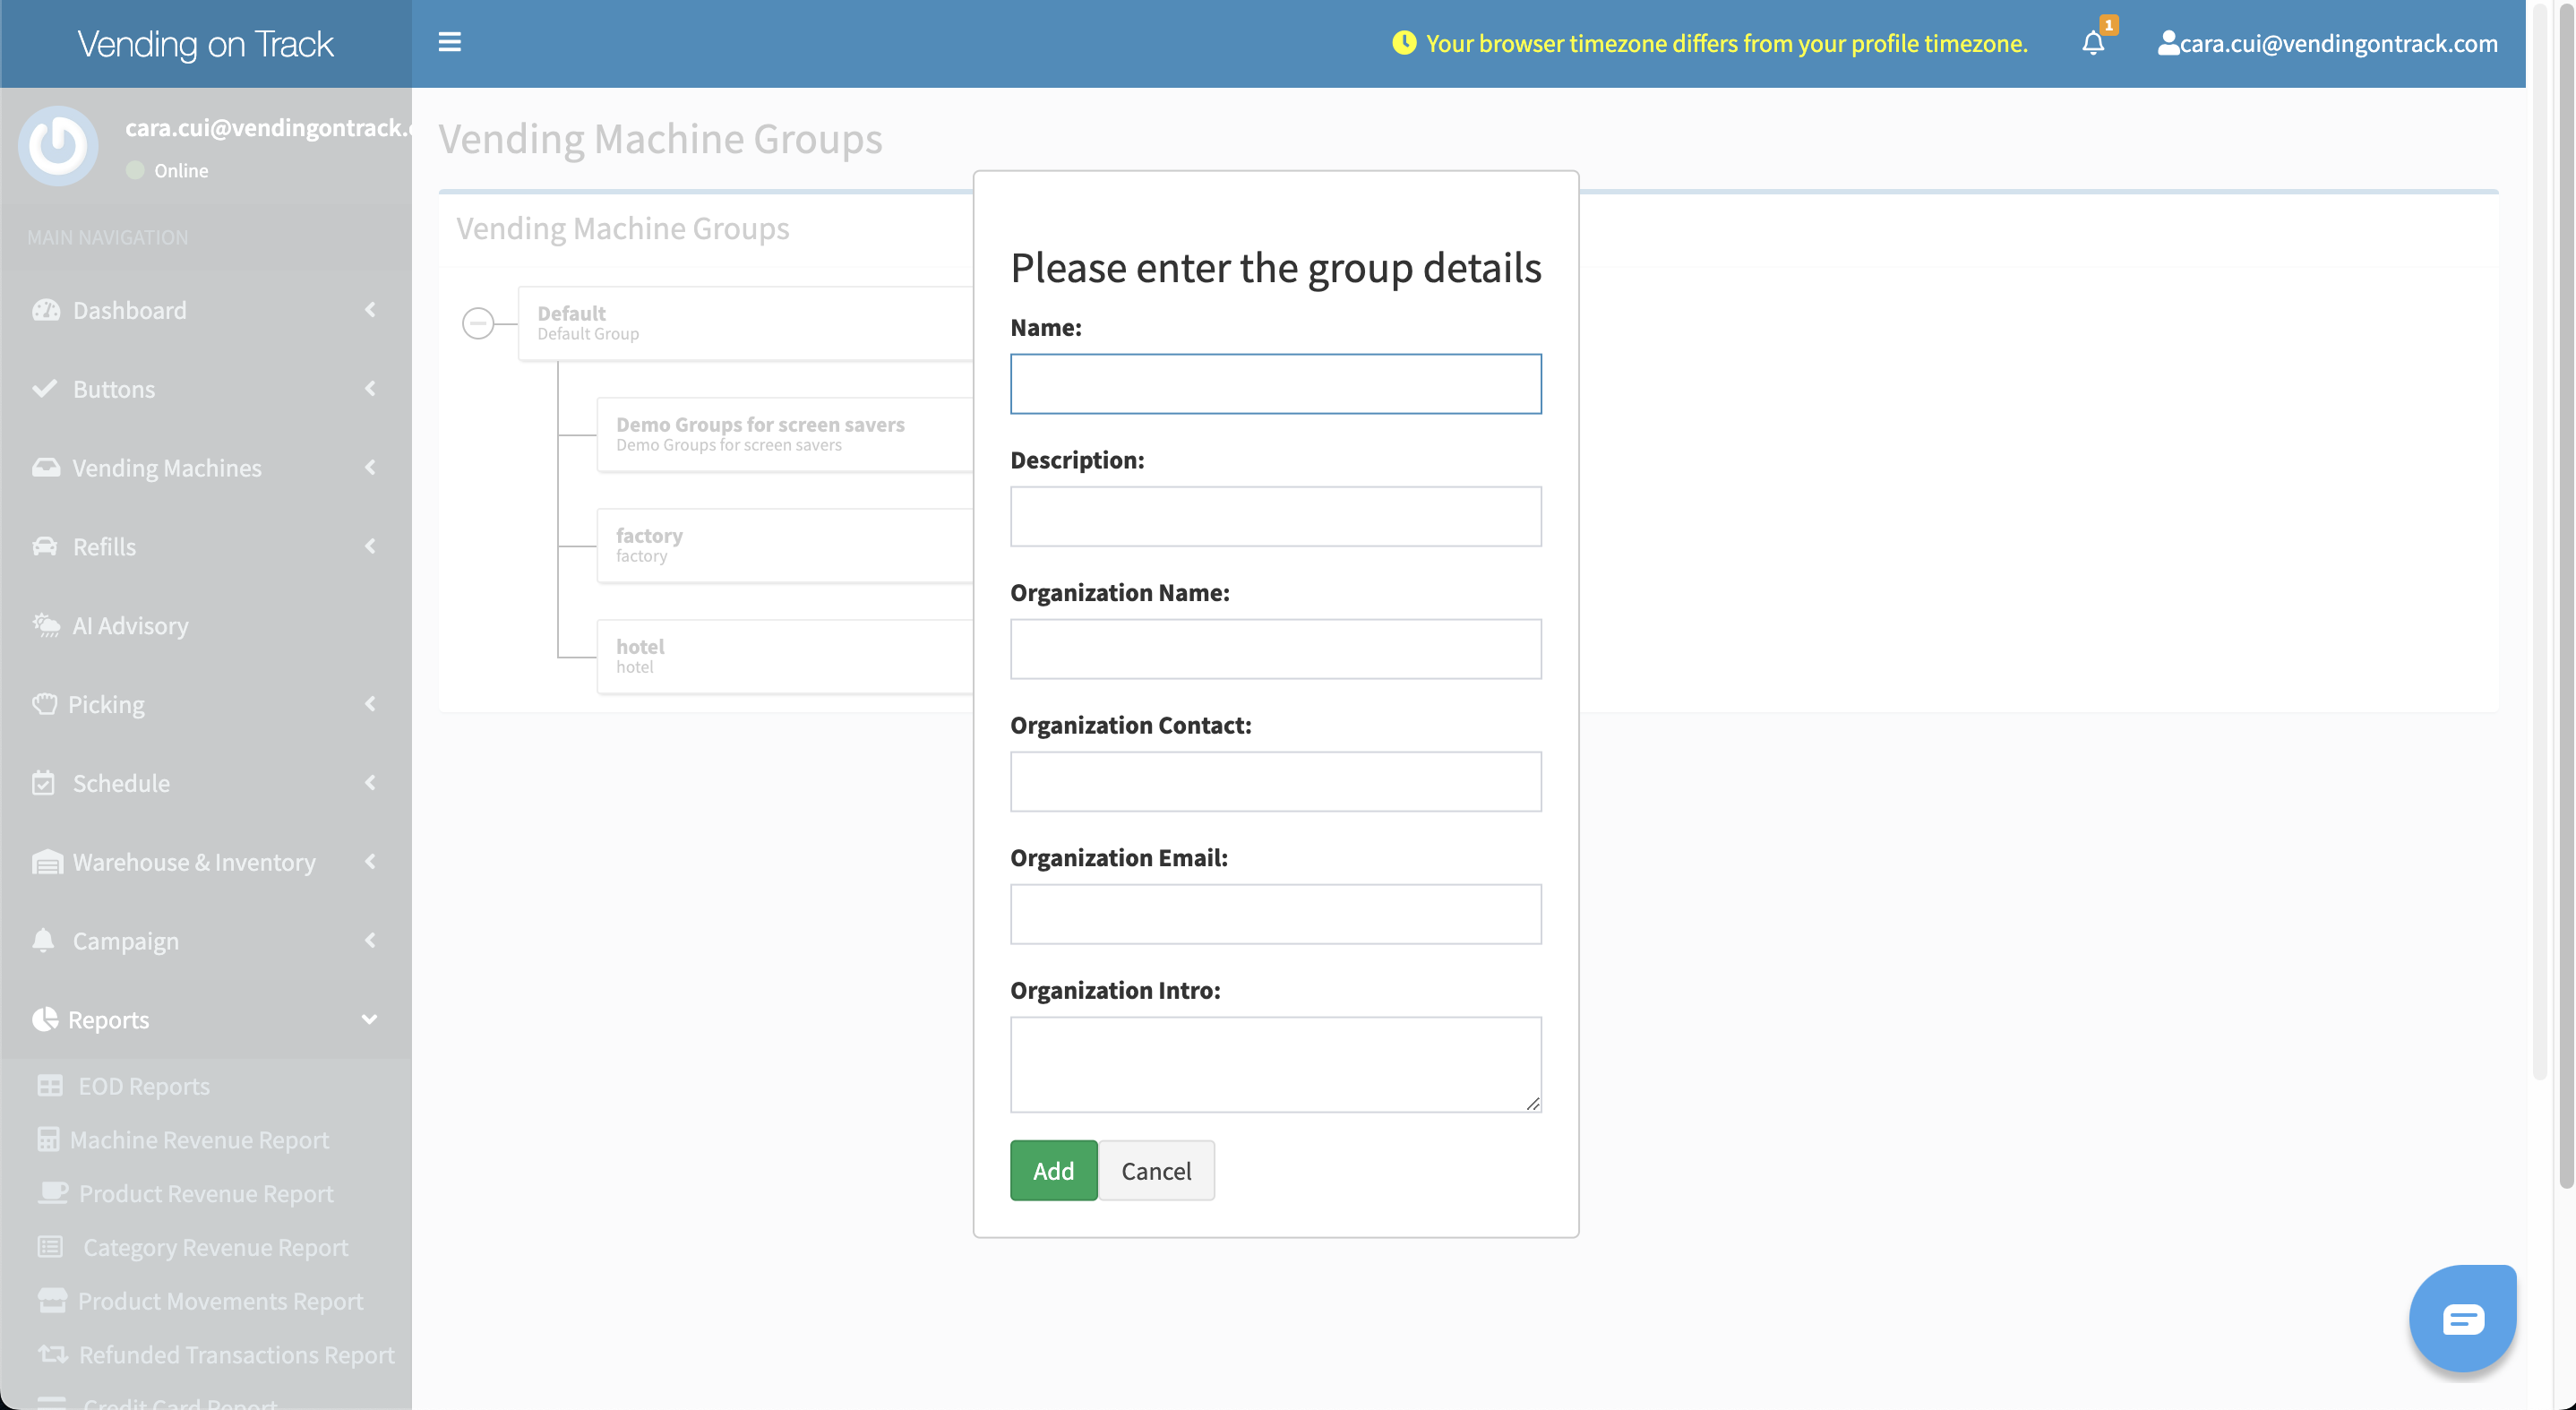Click the Add button to submit

point(1053,1170)
